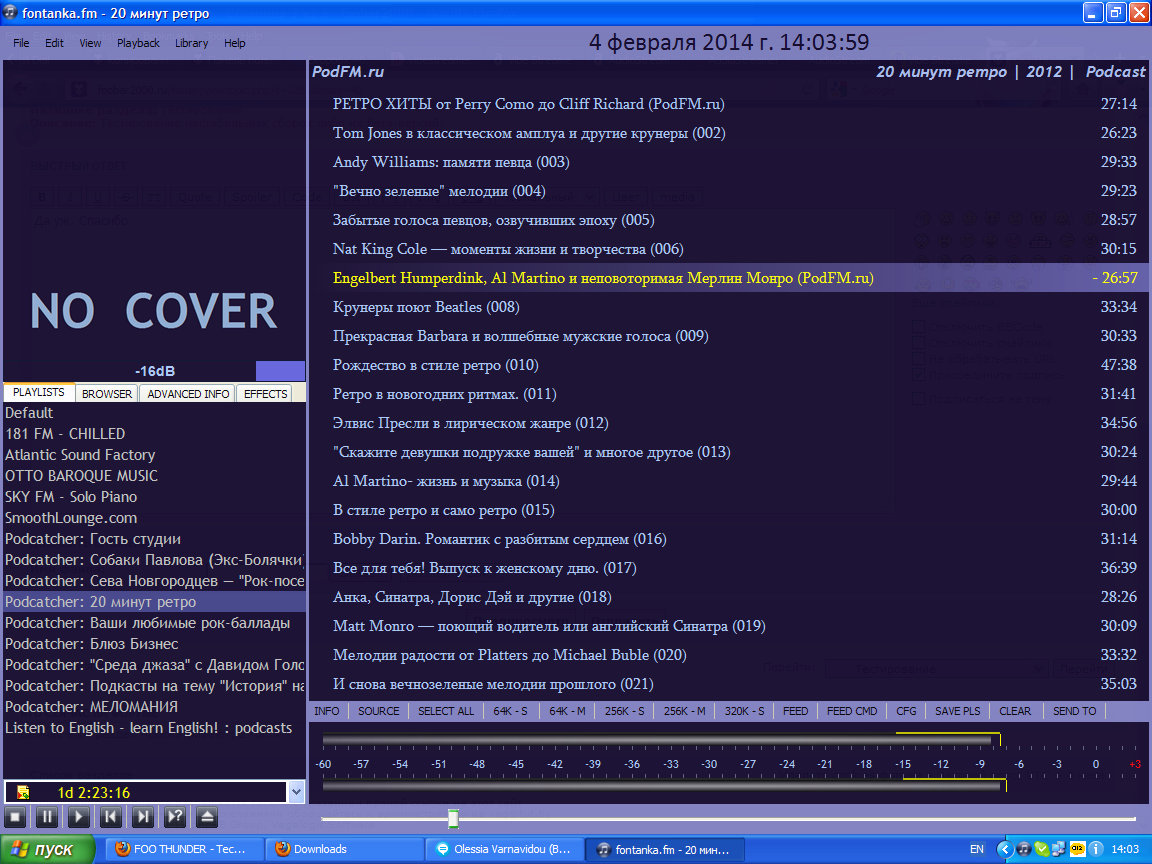Click the SAVE PLS button
This screenshot has width=1152, height=864.
click(x=957, y=711)
